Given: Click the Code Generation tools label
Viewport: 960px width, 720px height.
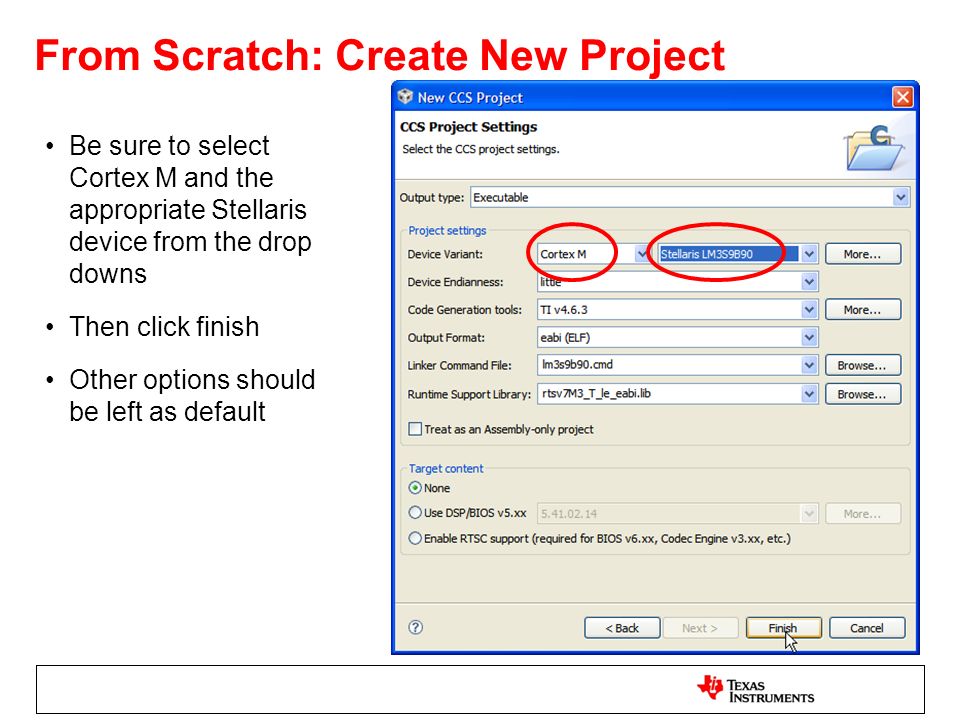Looking at the screenshot, I should tap(465, 310).
